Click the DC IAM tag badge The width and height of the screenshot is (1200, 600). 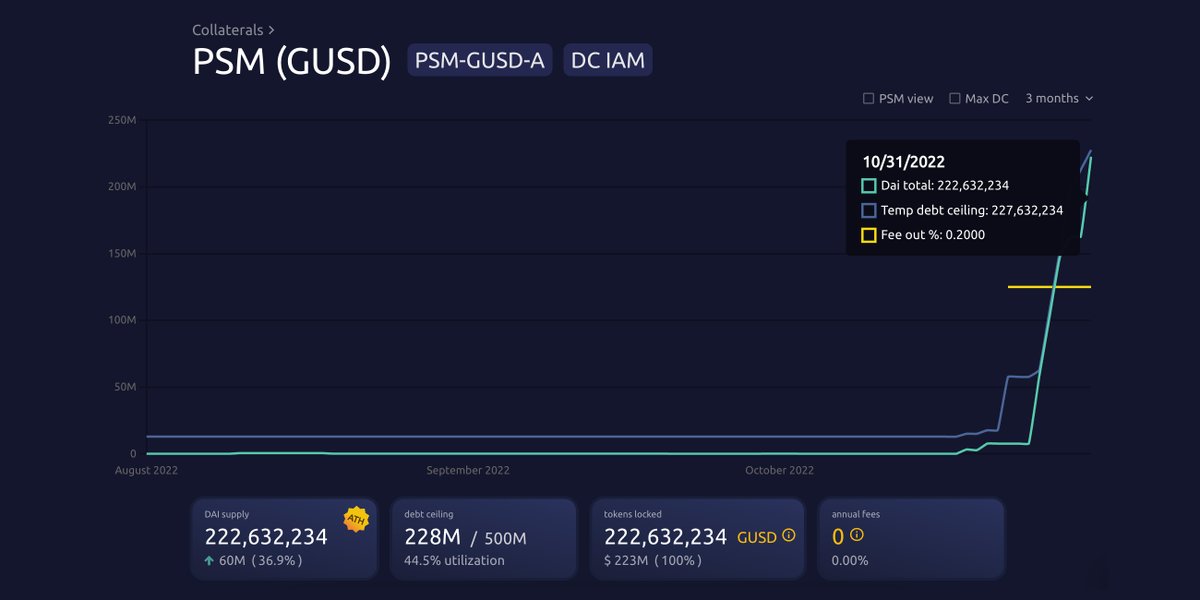(x=608, y=60)
